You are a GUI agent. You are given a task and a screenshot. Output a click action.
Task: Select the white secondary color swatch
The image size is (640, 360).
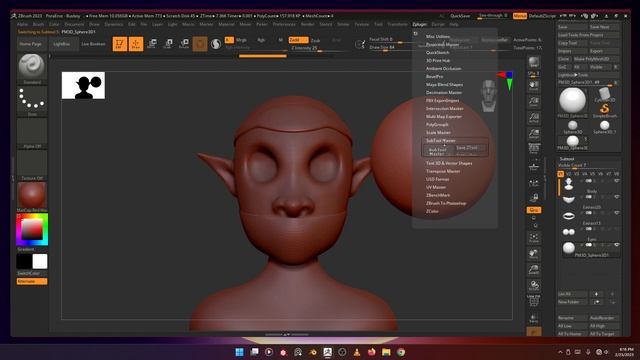[x=40, y=262]
